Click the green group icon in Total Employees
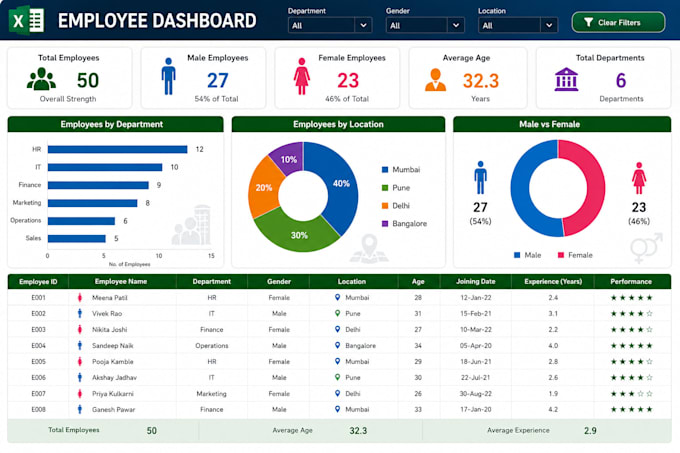Screen dimensions: 680x453 click(41, 79)
